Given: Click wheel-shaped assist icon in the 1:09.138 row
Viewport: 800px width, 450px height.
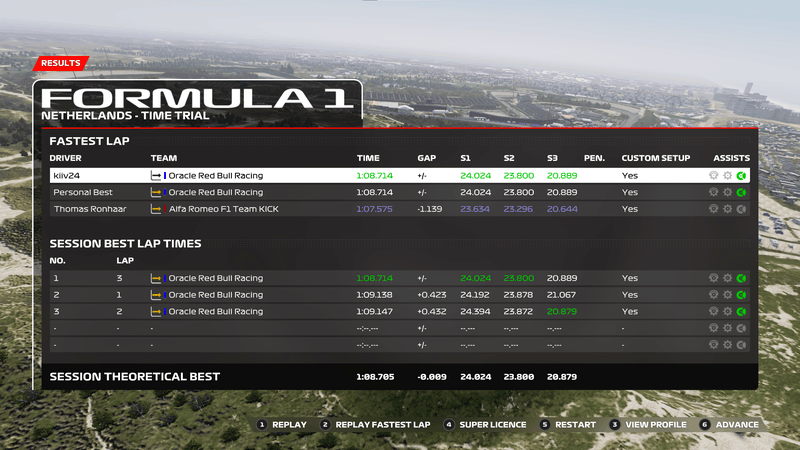Looking at the screenshot, I should (713, 295).
